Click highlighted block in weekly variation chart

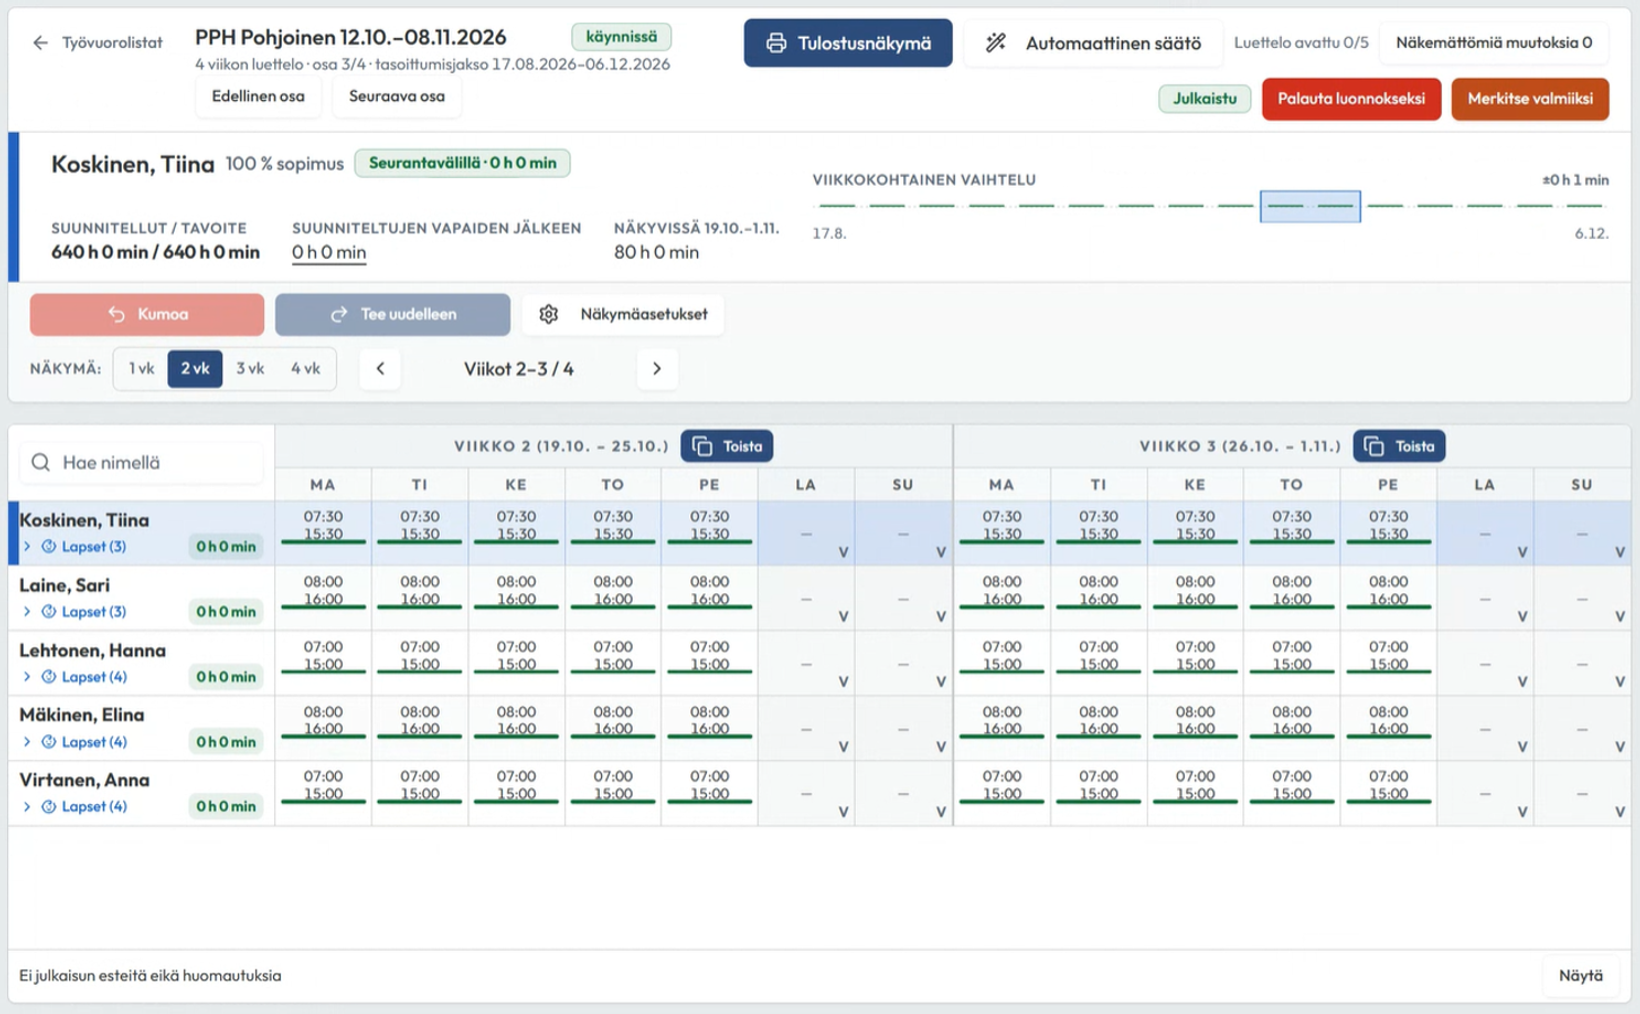(x=1310, y=206)
